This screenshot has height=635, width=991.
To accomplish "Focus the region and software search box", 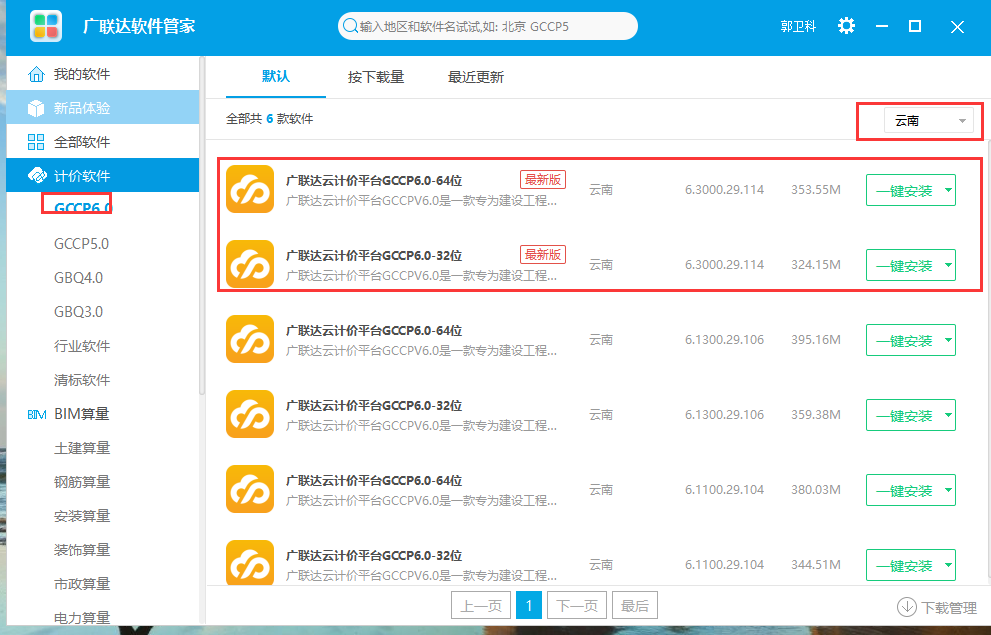I will [487, 26].
